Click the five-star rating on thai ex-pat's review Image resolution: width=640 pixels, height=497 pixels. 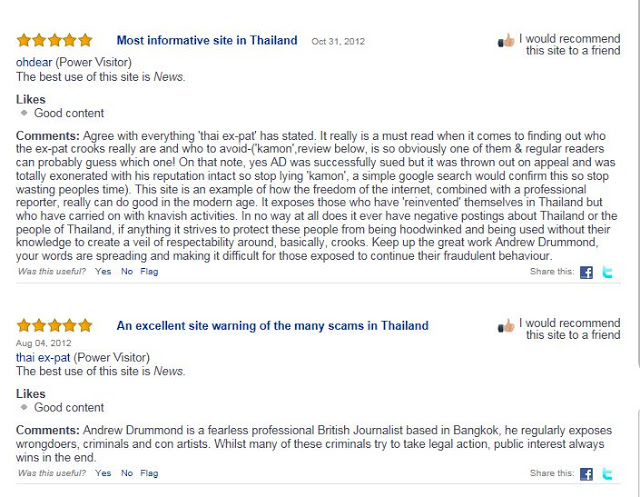[54, 326]
